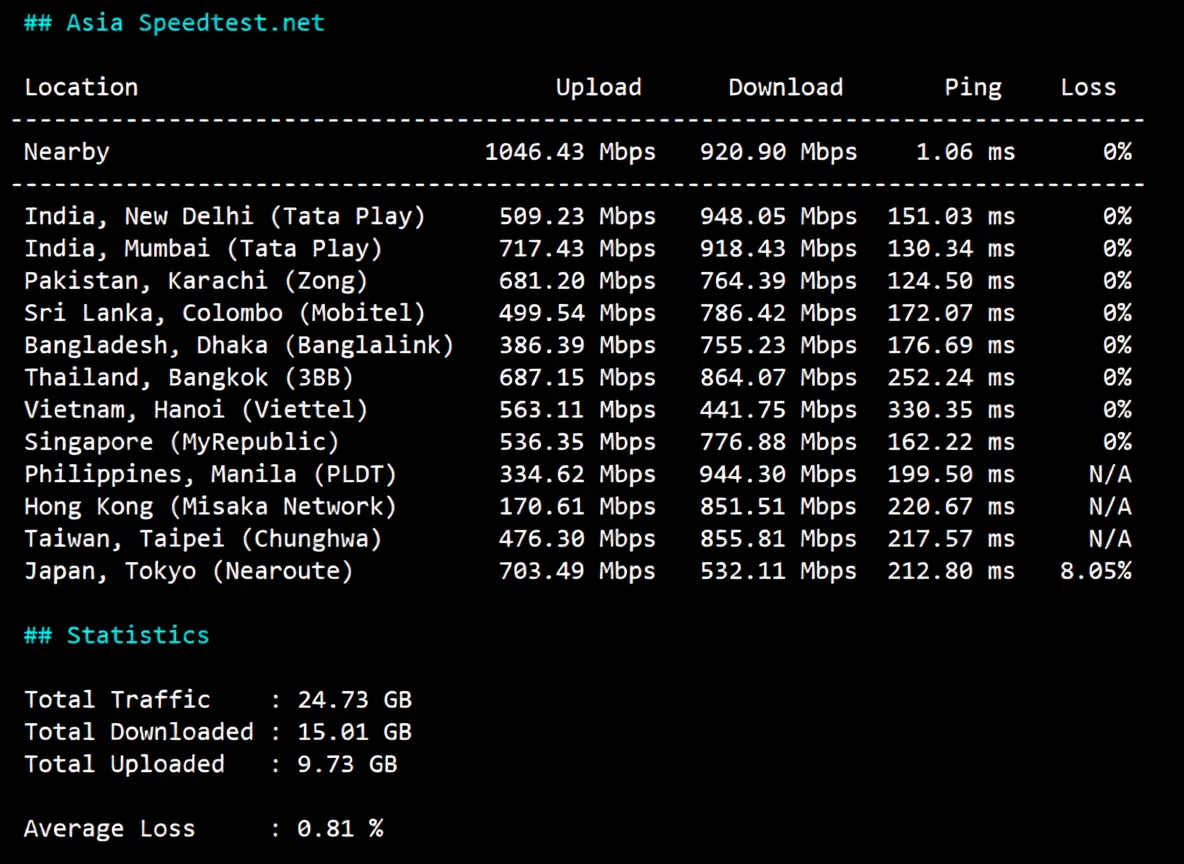The image size is (1184, 864).
Task: Click Manila download value 944.30 Mbps
Action: [779, 474]
